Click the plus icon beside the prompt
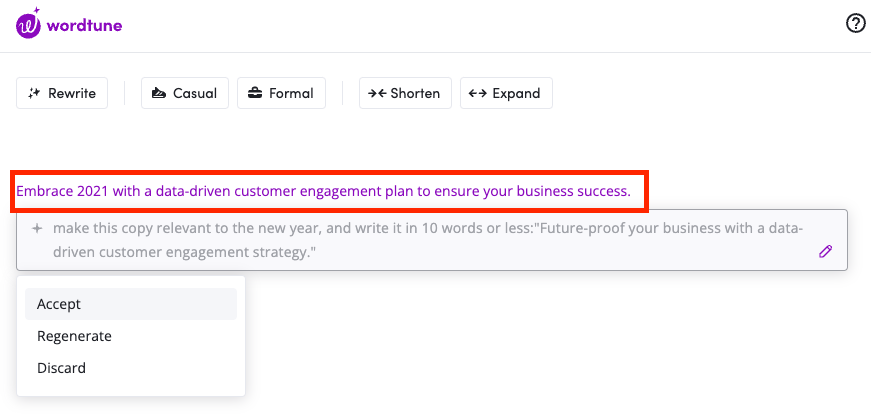This screenshot has height=416, width=871. [x=37, y=229]
